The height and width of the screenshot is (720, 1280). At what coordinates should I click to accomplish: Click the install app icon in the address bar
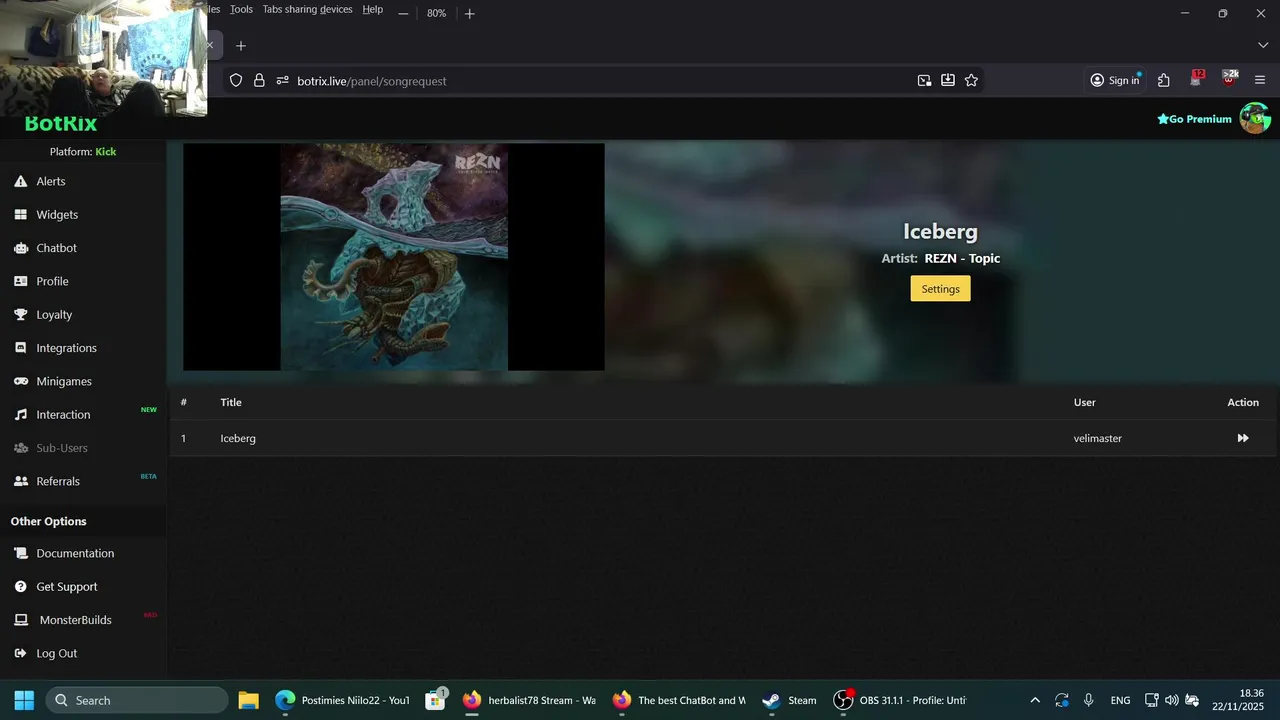coord(947,80)
